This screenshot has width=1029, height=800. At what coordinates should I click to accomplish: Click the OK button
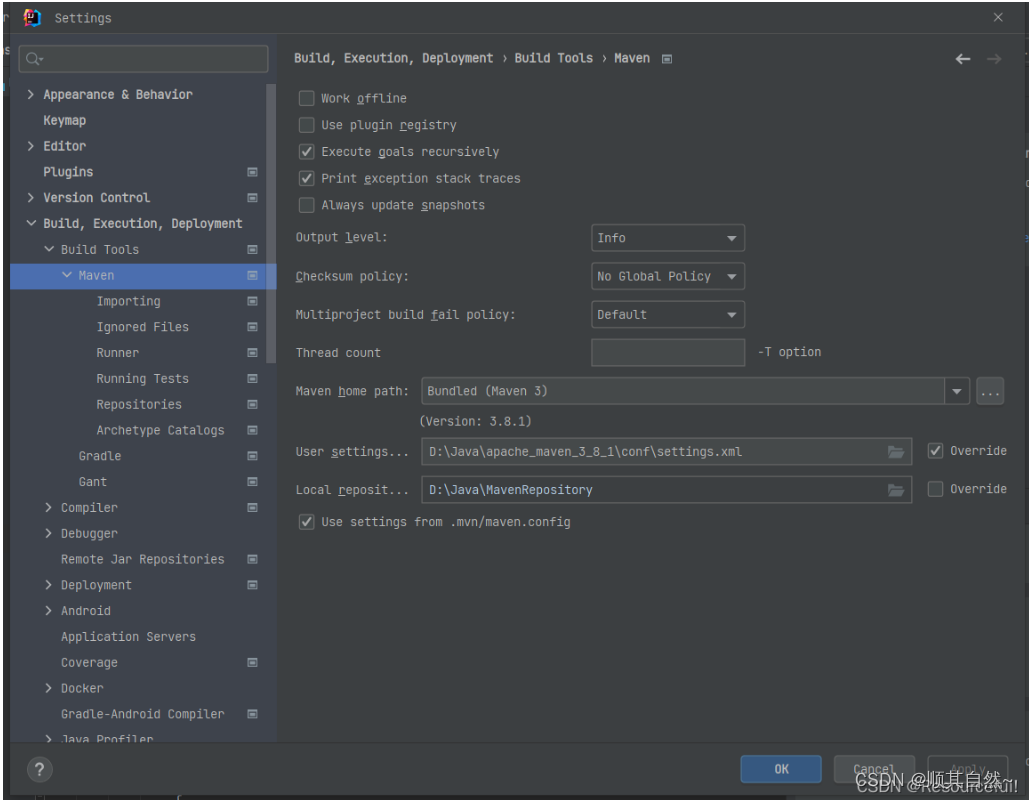781,769
